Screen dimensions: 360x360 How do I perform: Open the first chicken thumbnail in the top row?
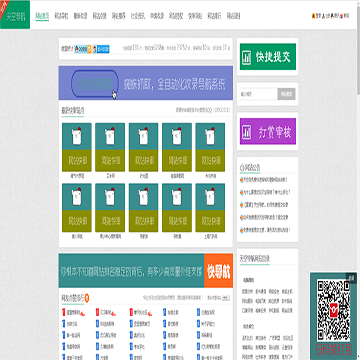[77, 147]
